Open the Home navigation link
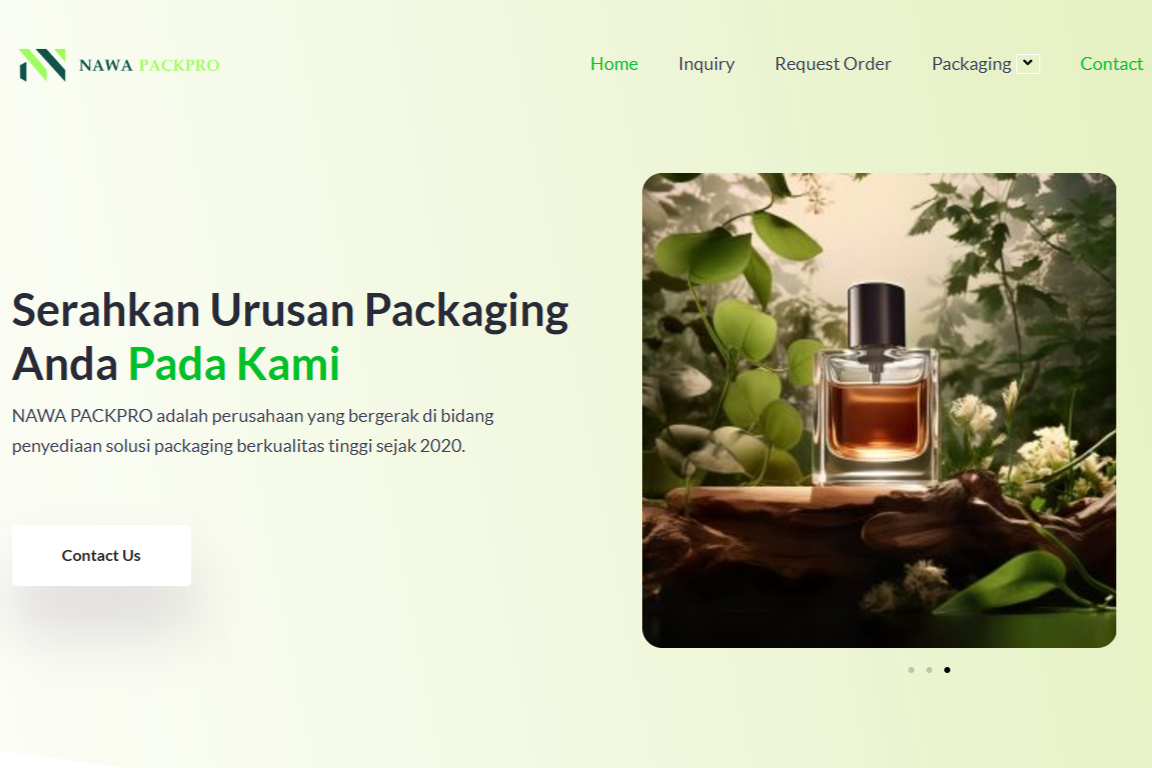Image resolution: width=1152 pixels, height=768 pixels. point(614,64)
